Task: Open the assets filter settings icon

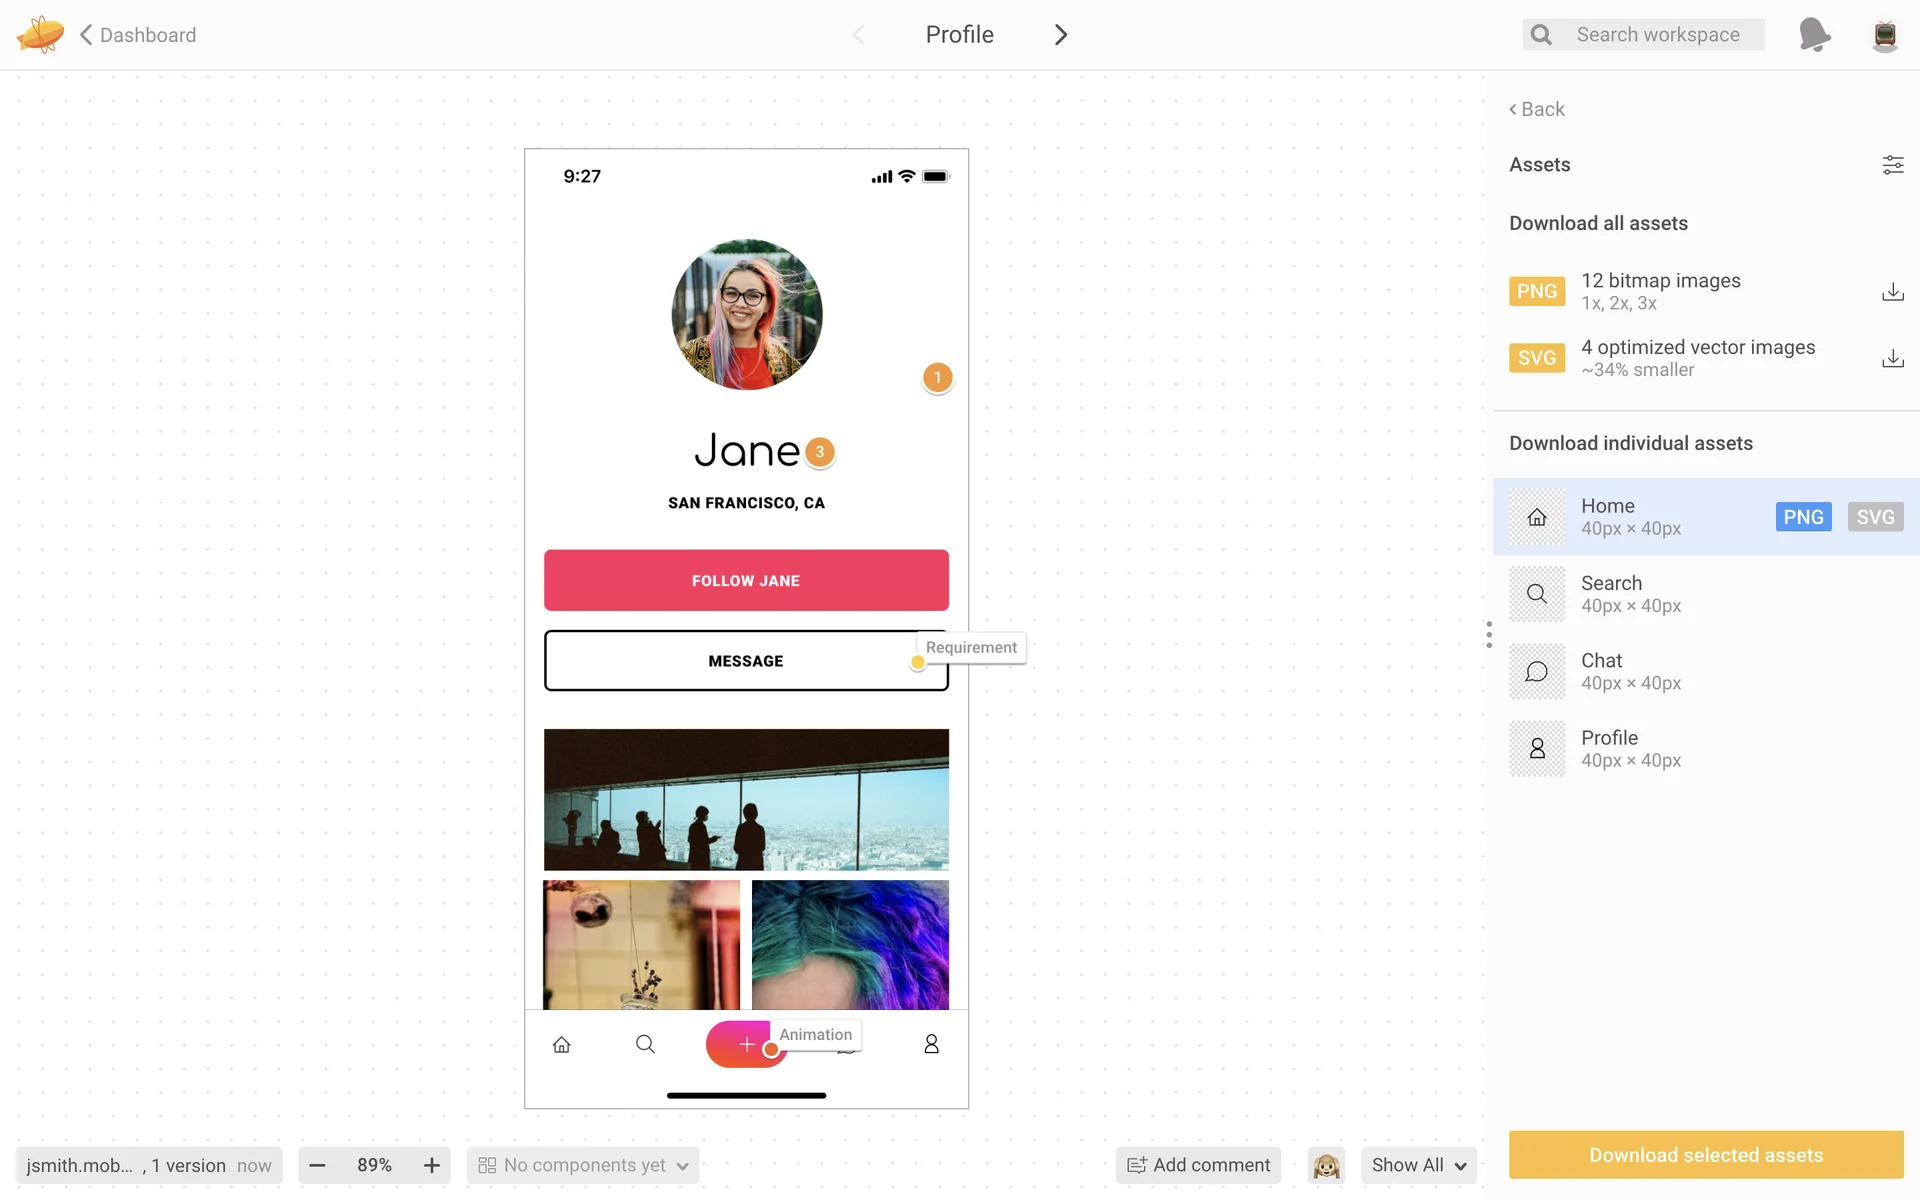Action: pyautogui.click(x=1892, y=165)
